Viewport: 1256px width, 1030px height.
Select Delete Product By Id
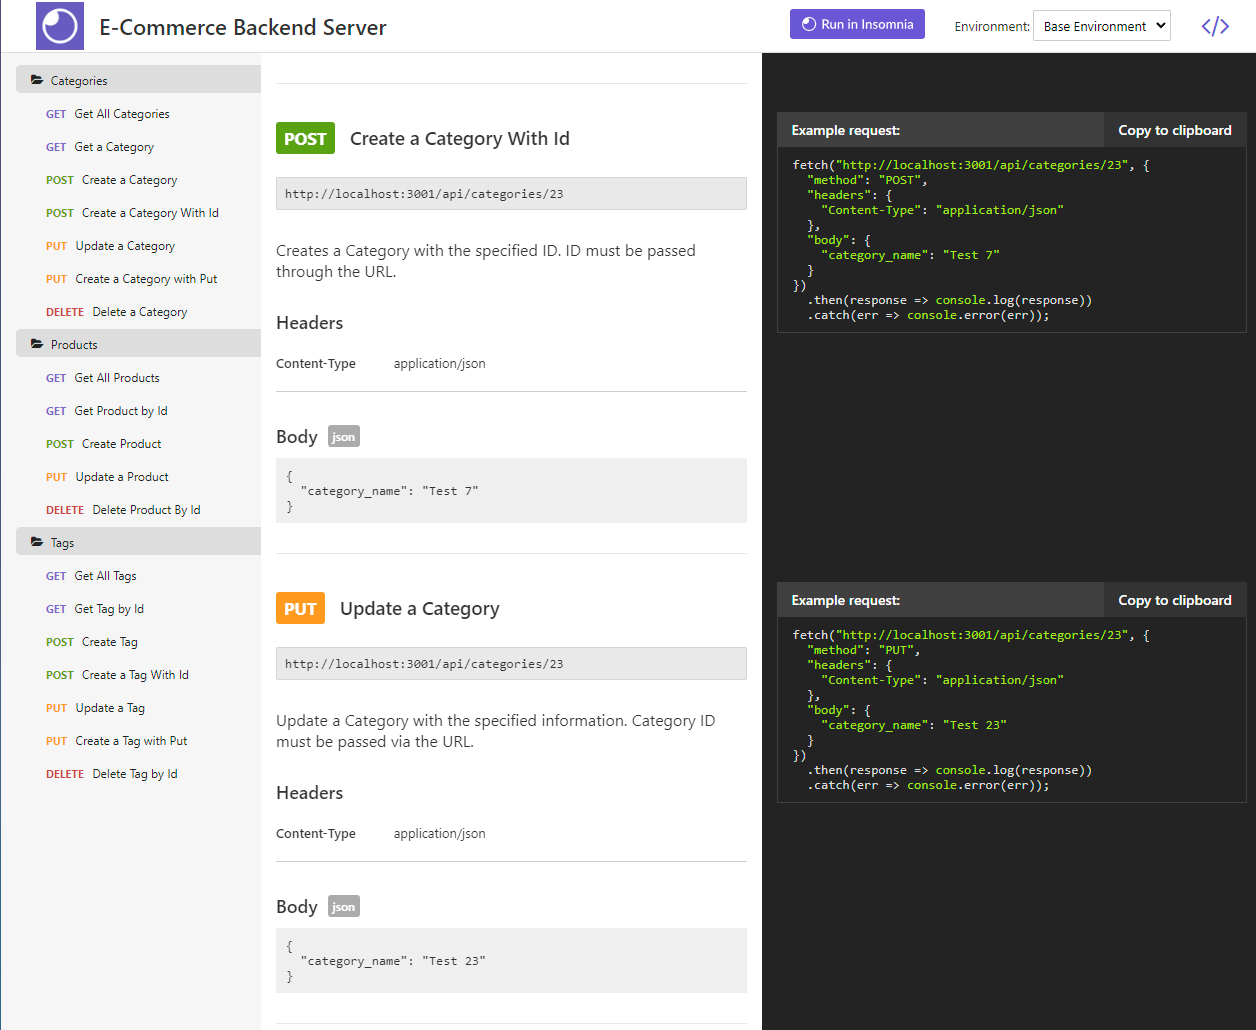click(x=123, y=510)
